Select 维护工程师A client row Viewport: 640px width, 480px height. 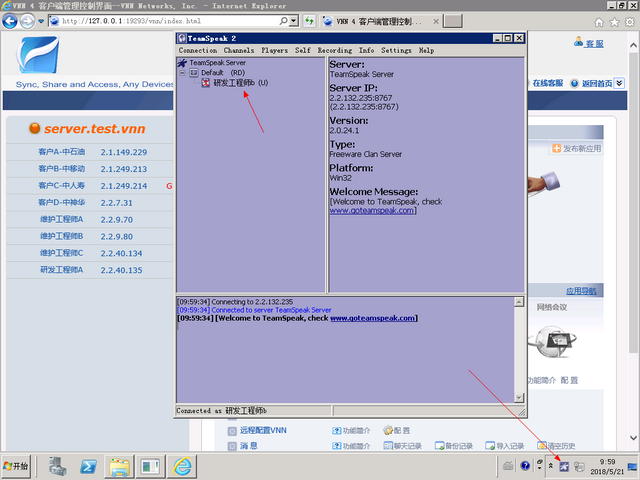(90, 219)
